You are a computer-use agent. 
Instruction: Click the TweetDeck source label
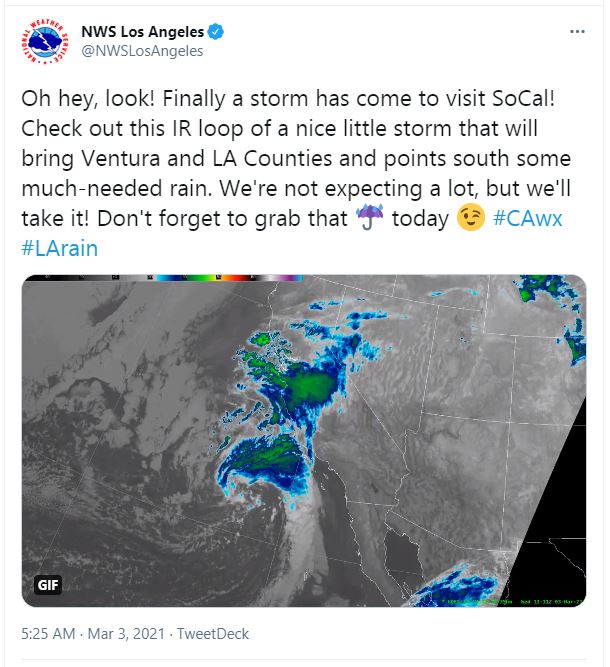click(x=213, y=634)
